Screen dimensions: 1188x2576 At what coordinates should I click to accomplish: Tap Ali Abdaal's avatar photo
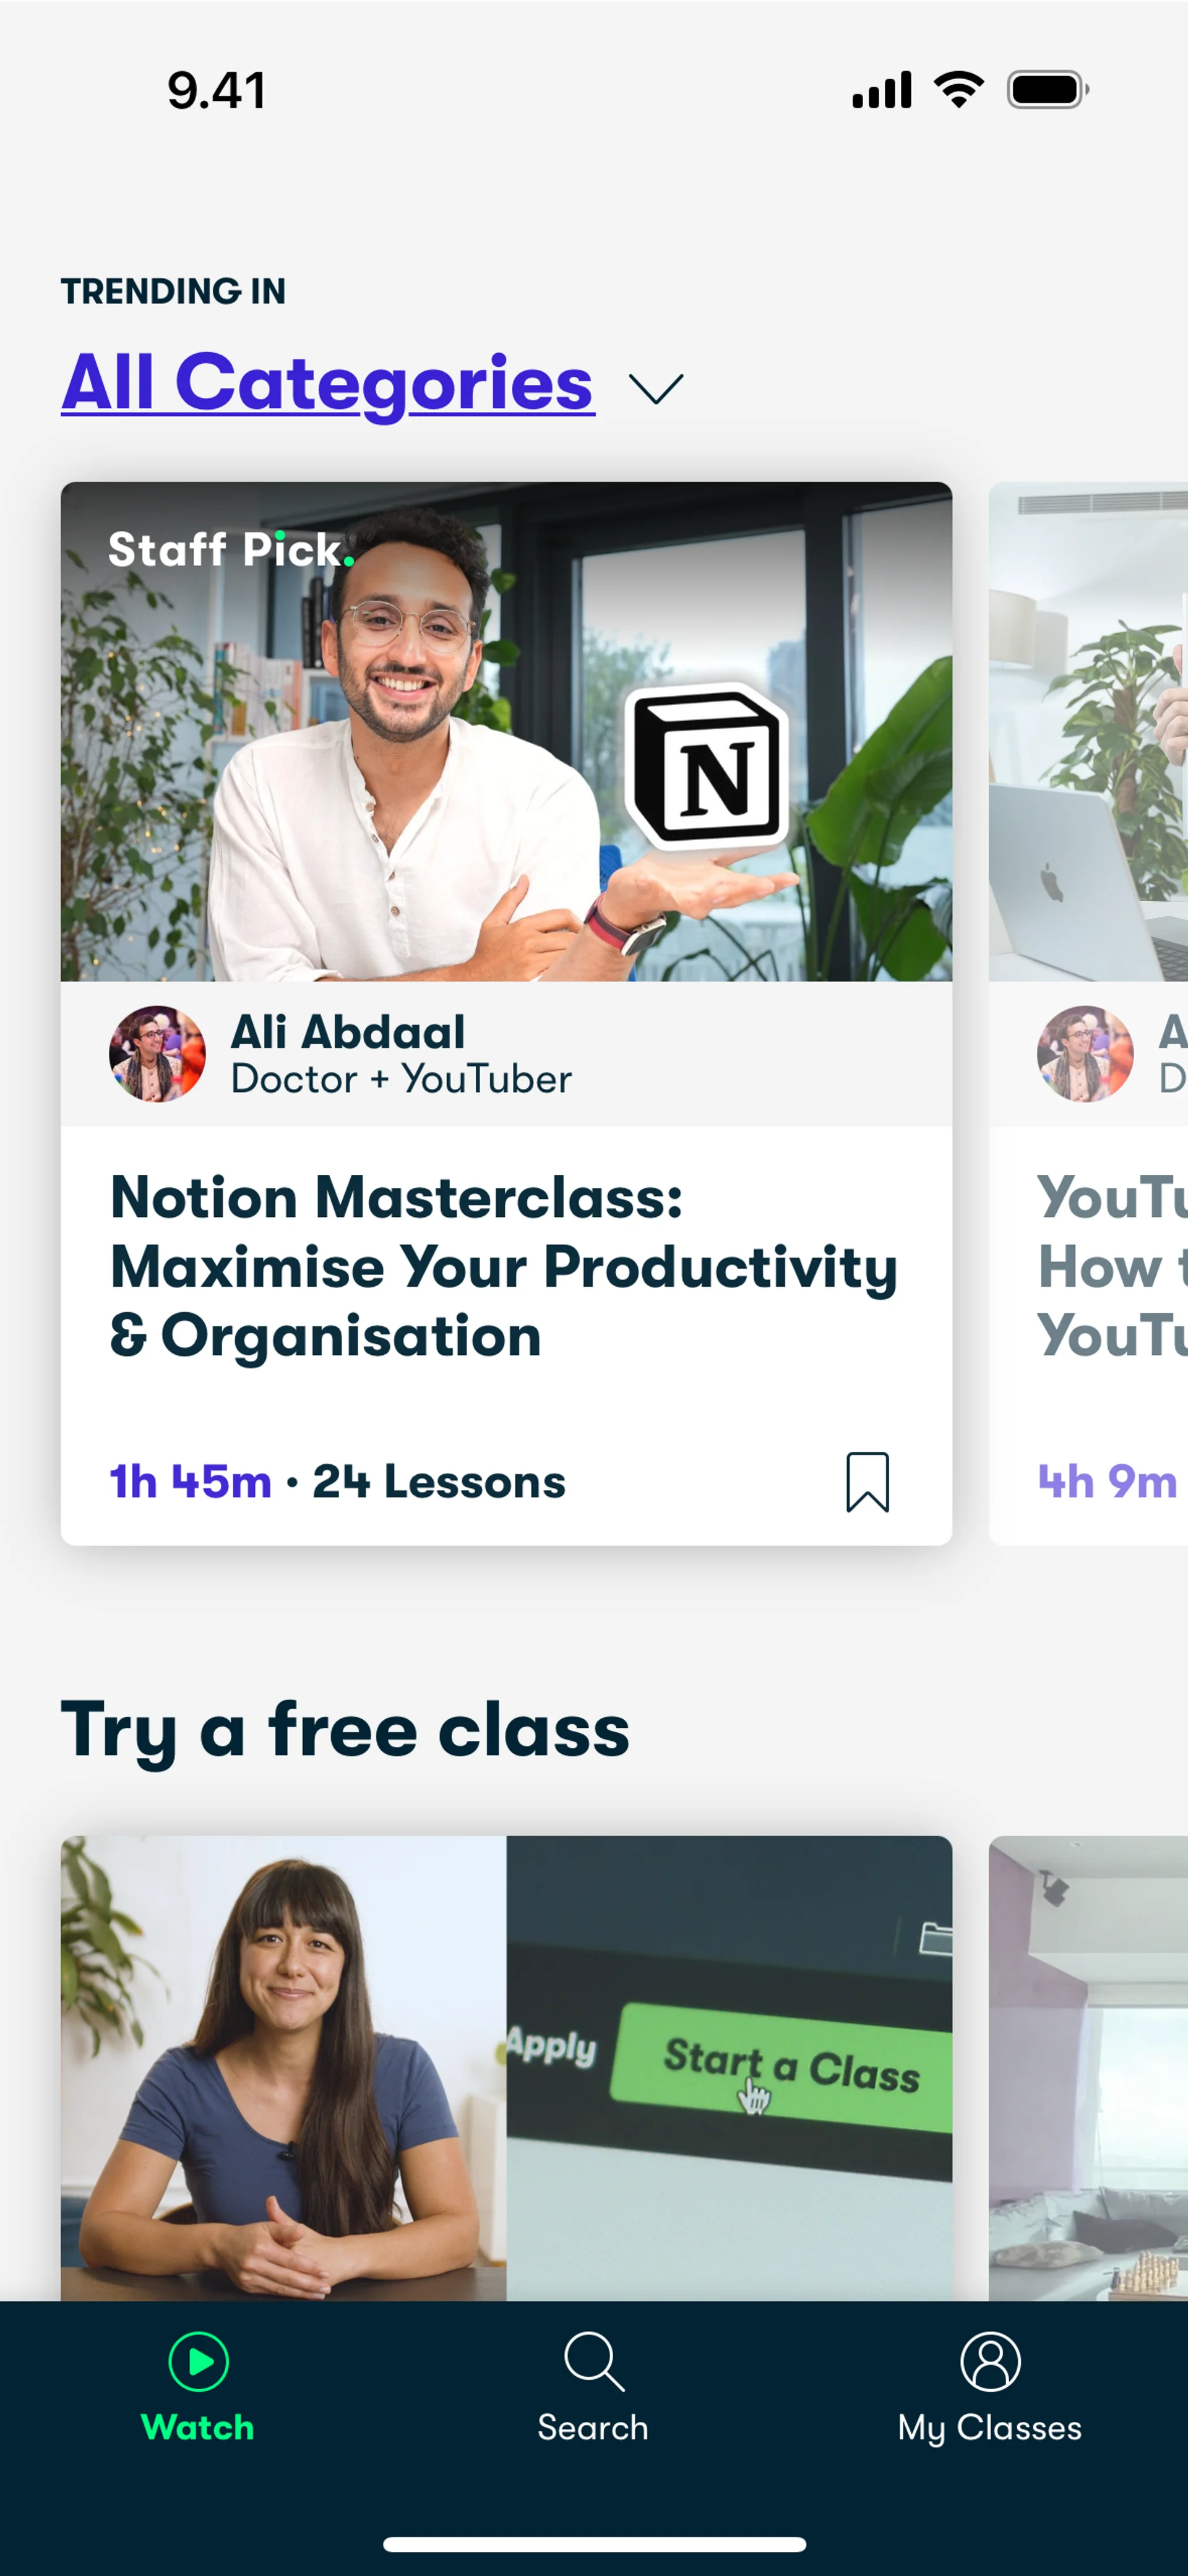[157, 1054]
